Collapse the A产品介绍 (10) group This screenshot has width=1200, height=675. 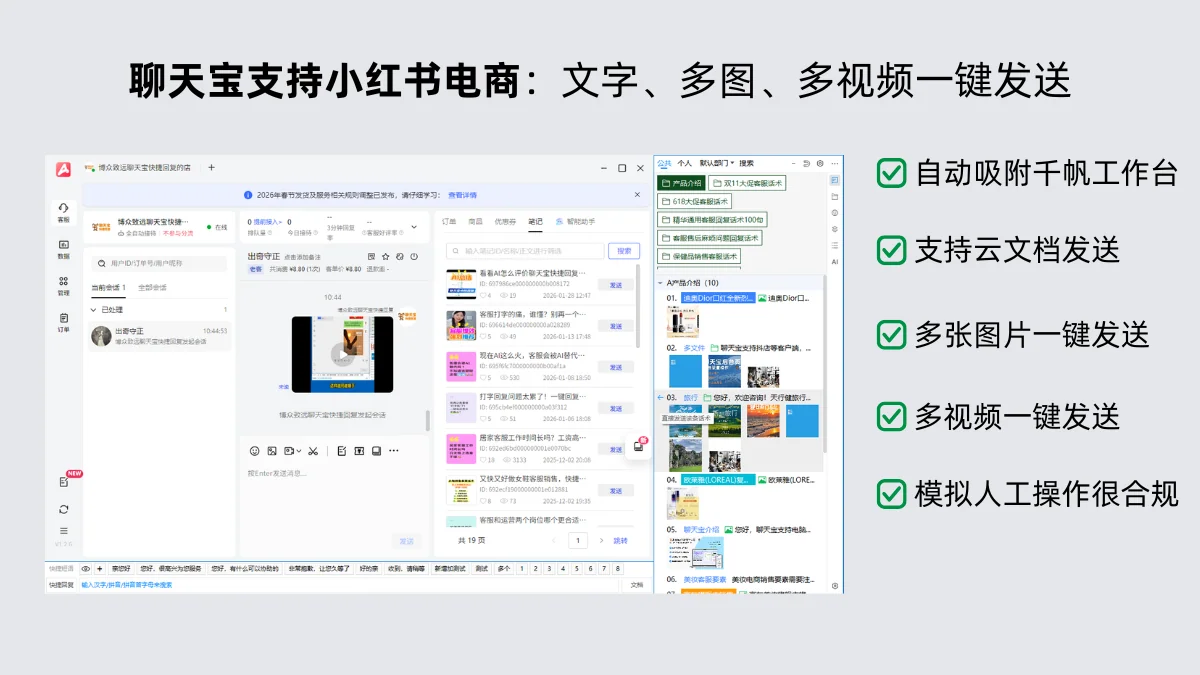[660, 283]
